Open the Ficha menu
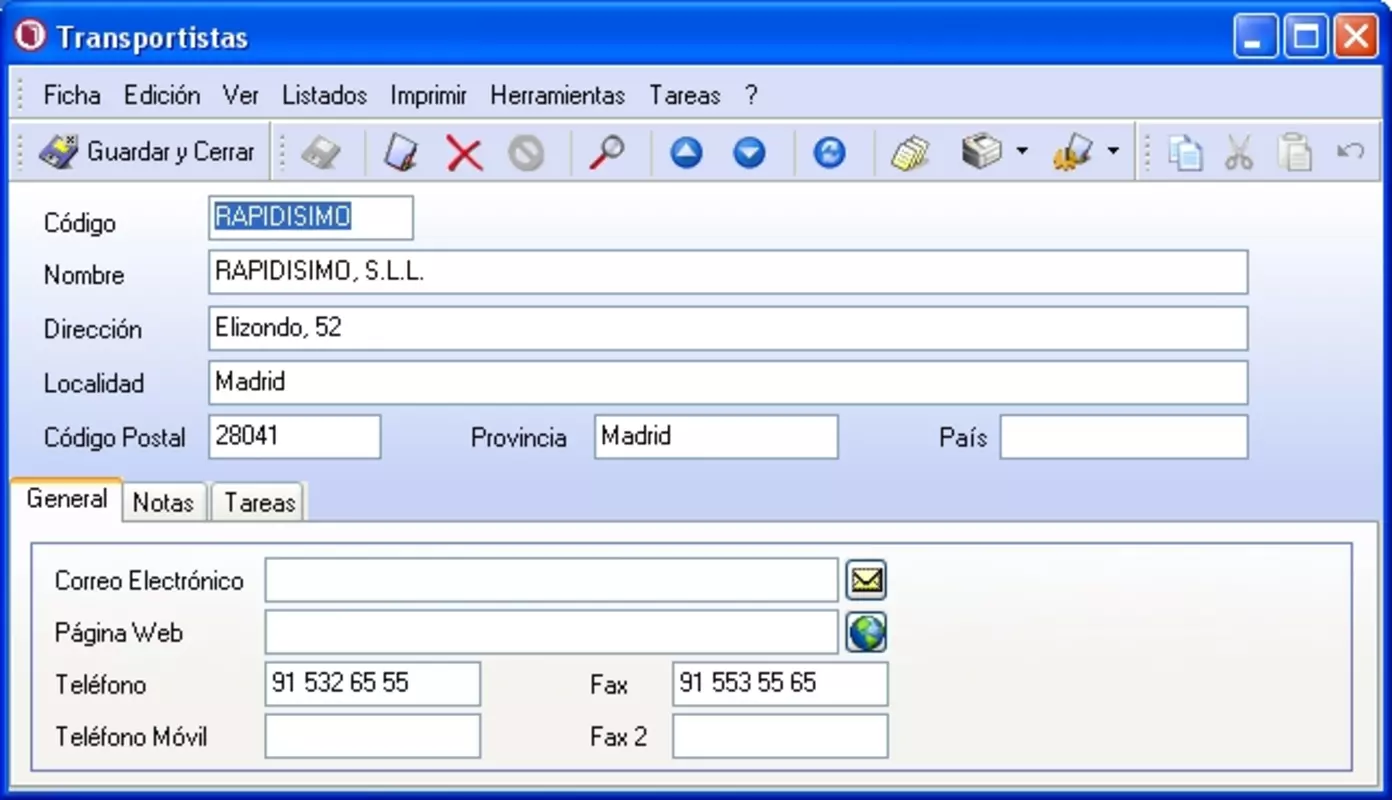 pyautogui.click(x=72, y=95)
